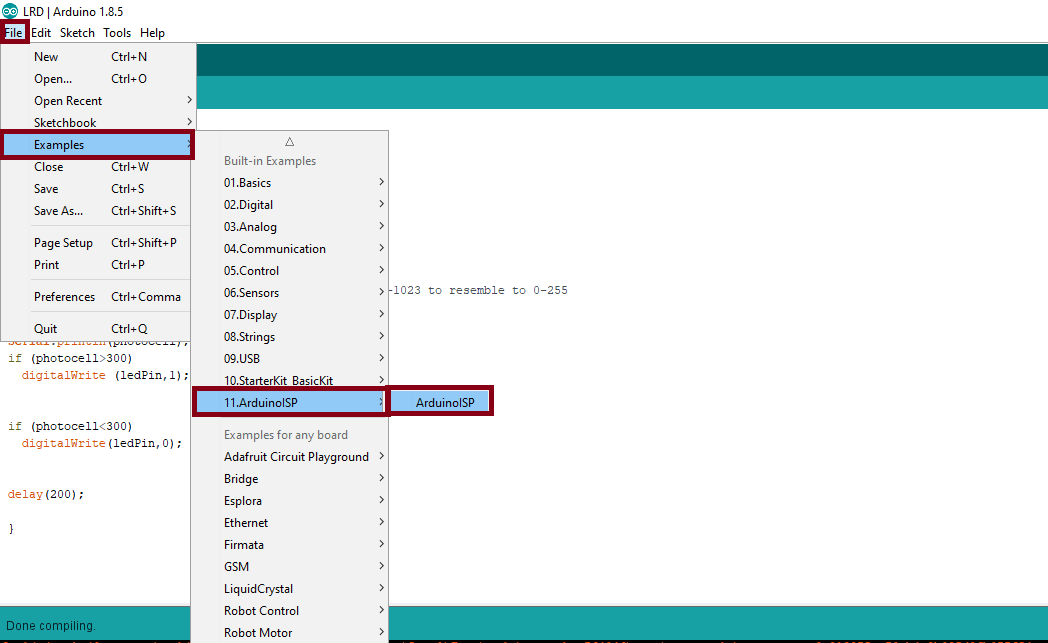
Task: Select the Examples menu entry
Action: point(98,145)
